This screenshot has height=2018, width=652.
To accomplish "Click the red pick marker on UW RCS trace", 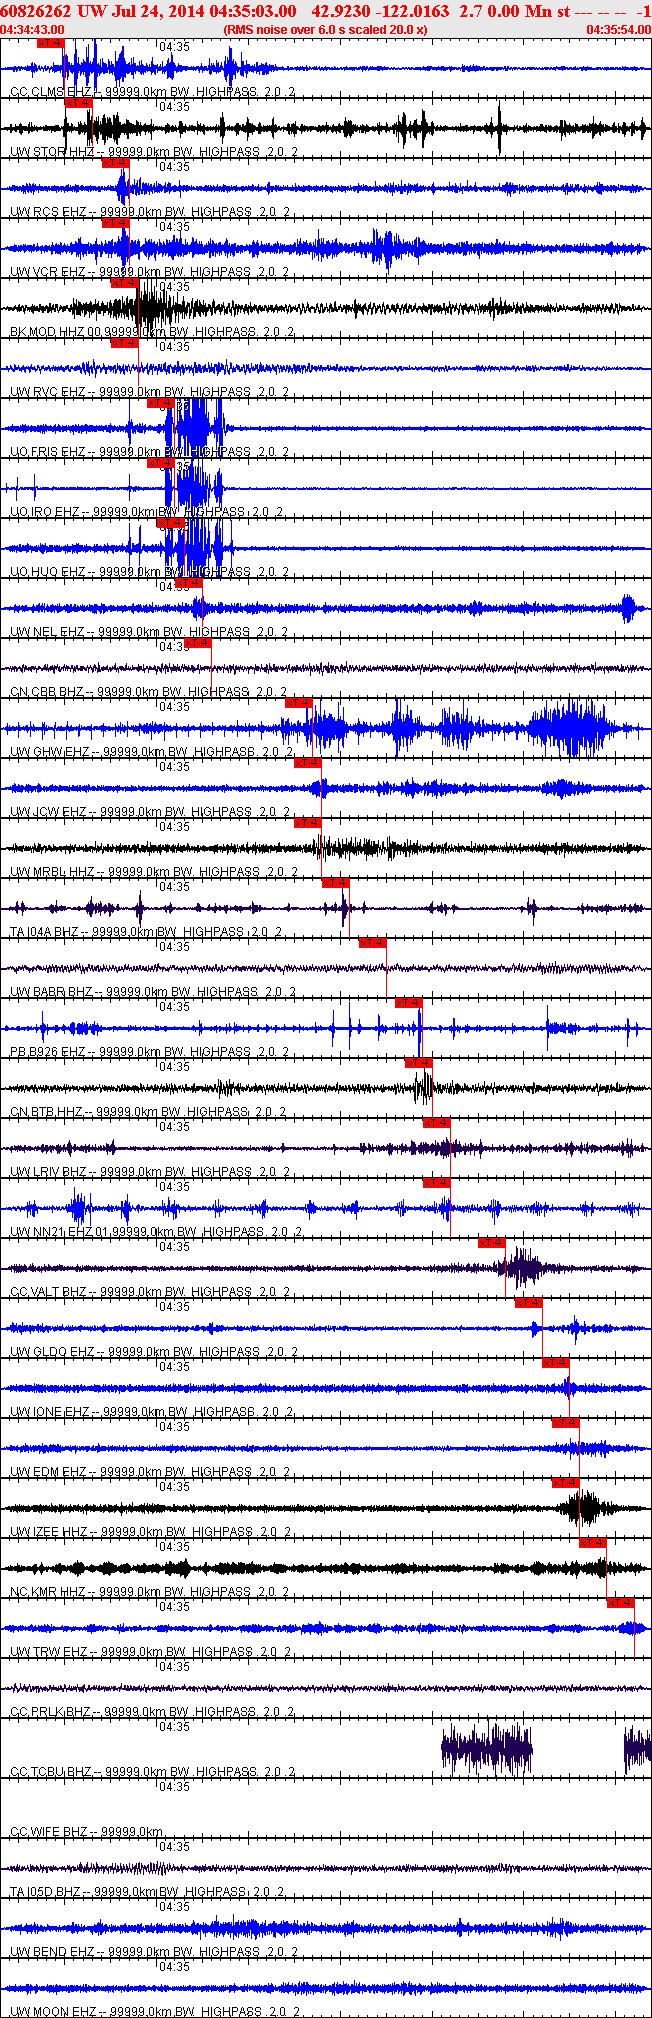I will (x=115, y=163).
